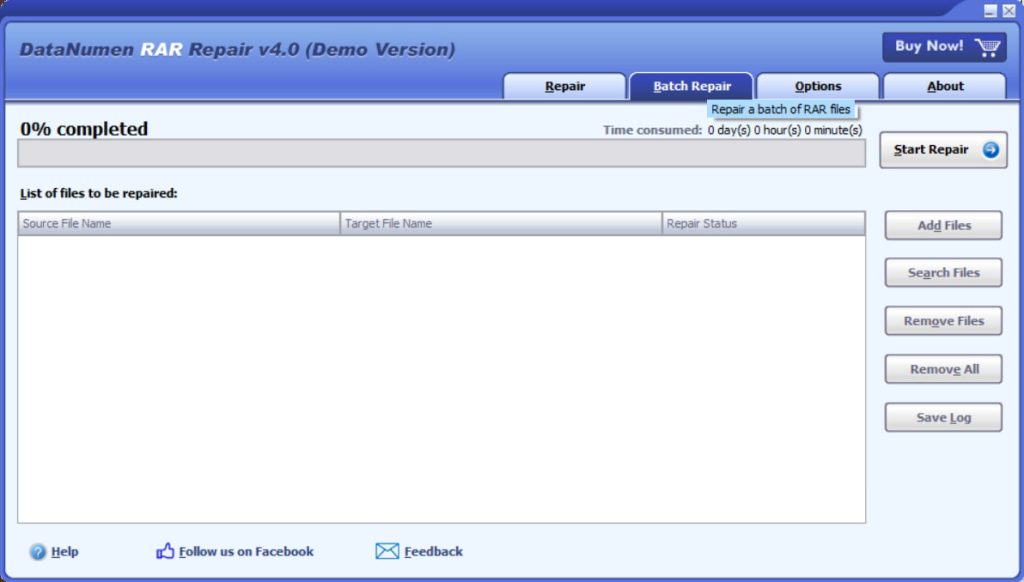Click the Remove Files button
This screenshot has width=1024, height=582.
(944, 321)
